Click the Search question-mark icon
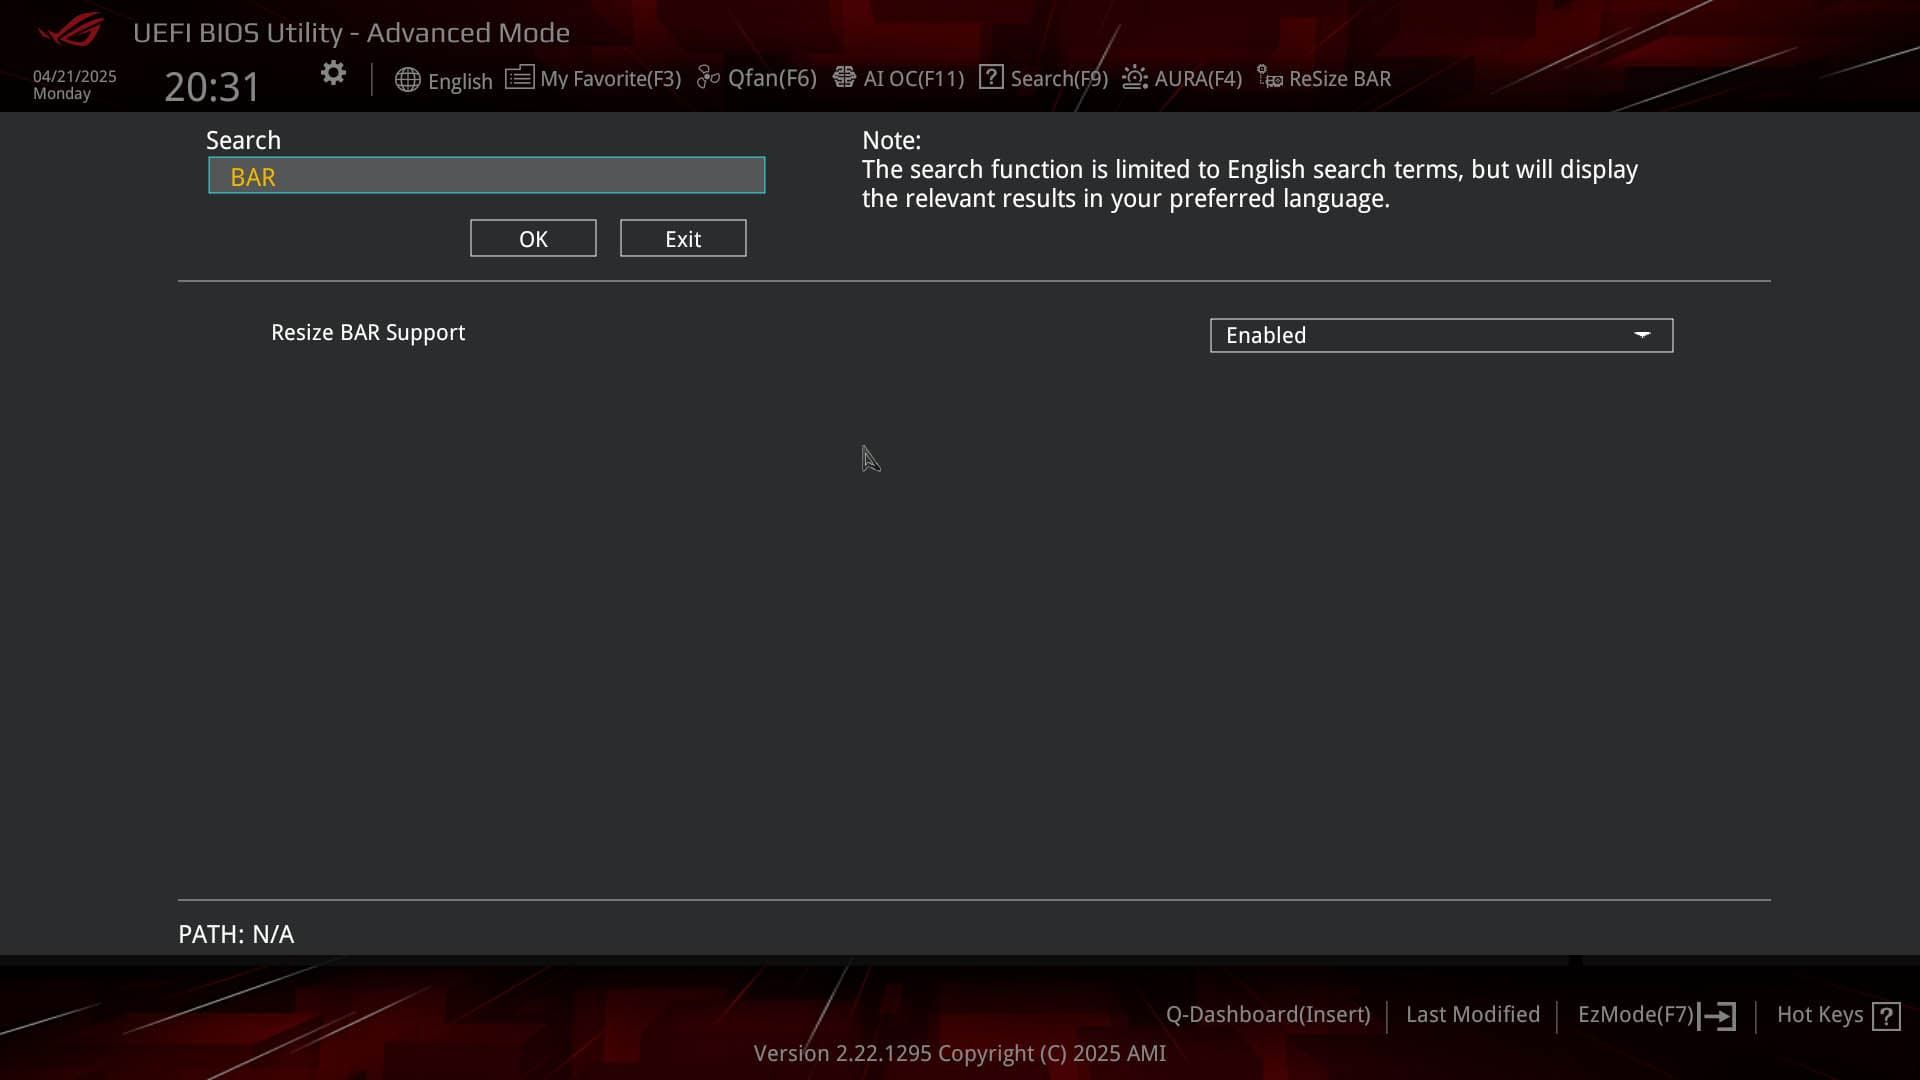The width and height of the screenshot is (1920, 1080). pyautogui.click(x=991, y=77)
